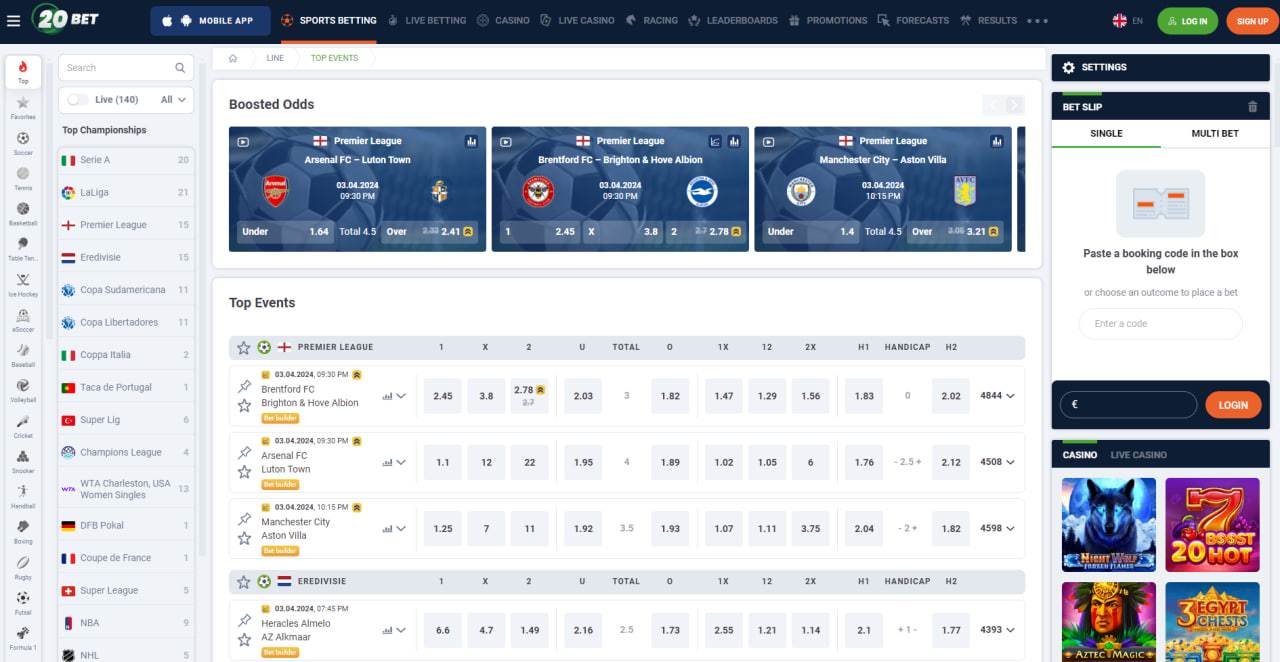Open video icon on Manchester City boosted card

(x=768, y=141)
